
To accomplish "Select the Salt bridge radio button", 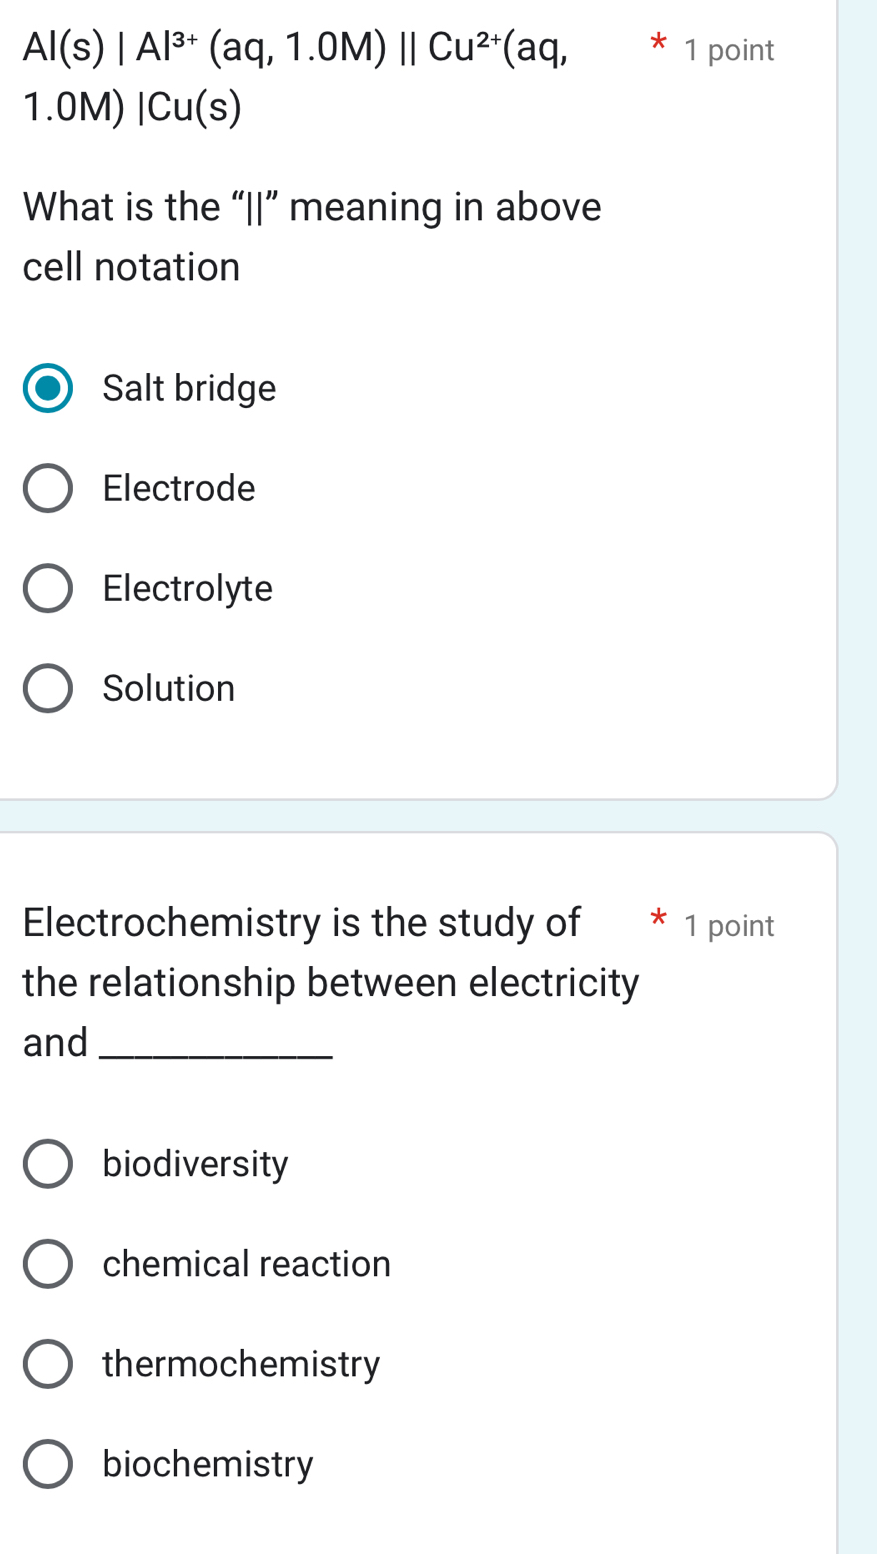I will tap(48, 388).
